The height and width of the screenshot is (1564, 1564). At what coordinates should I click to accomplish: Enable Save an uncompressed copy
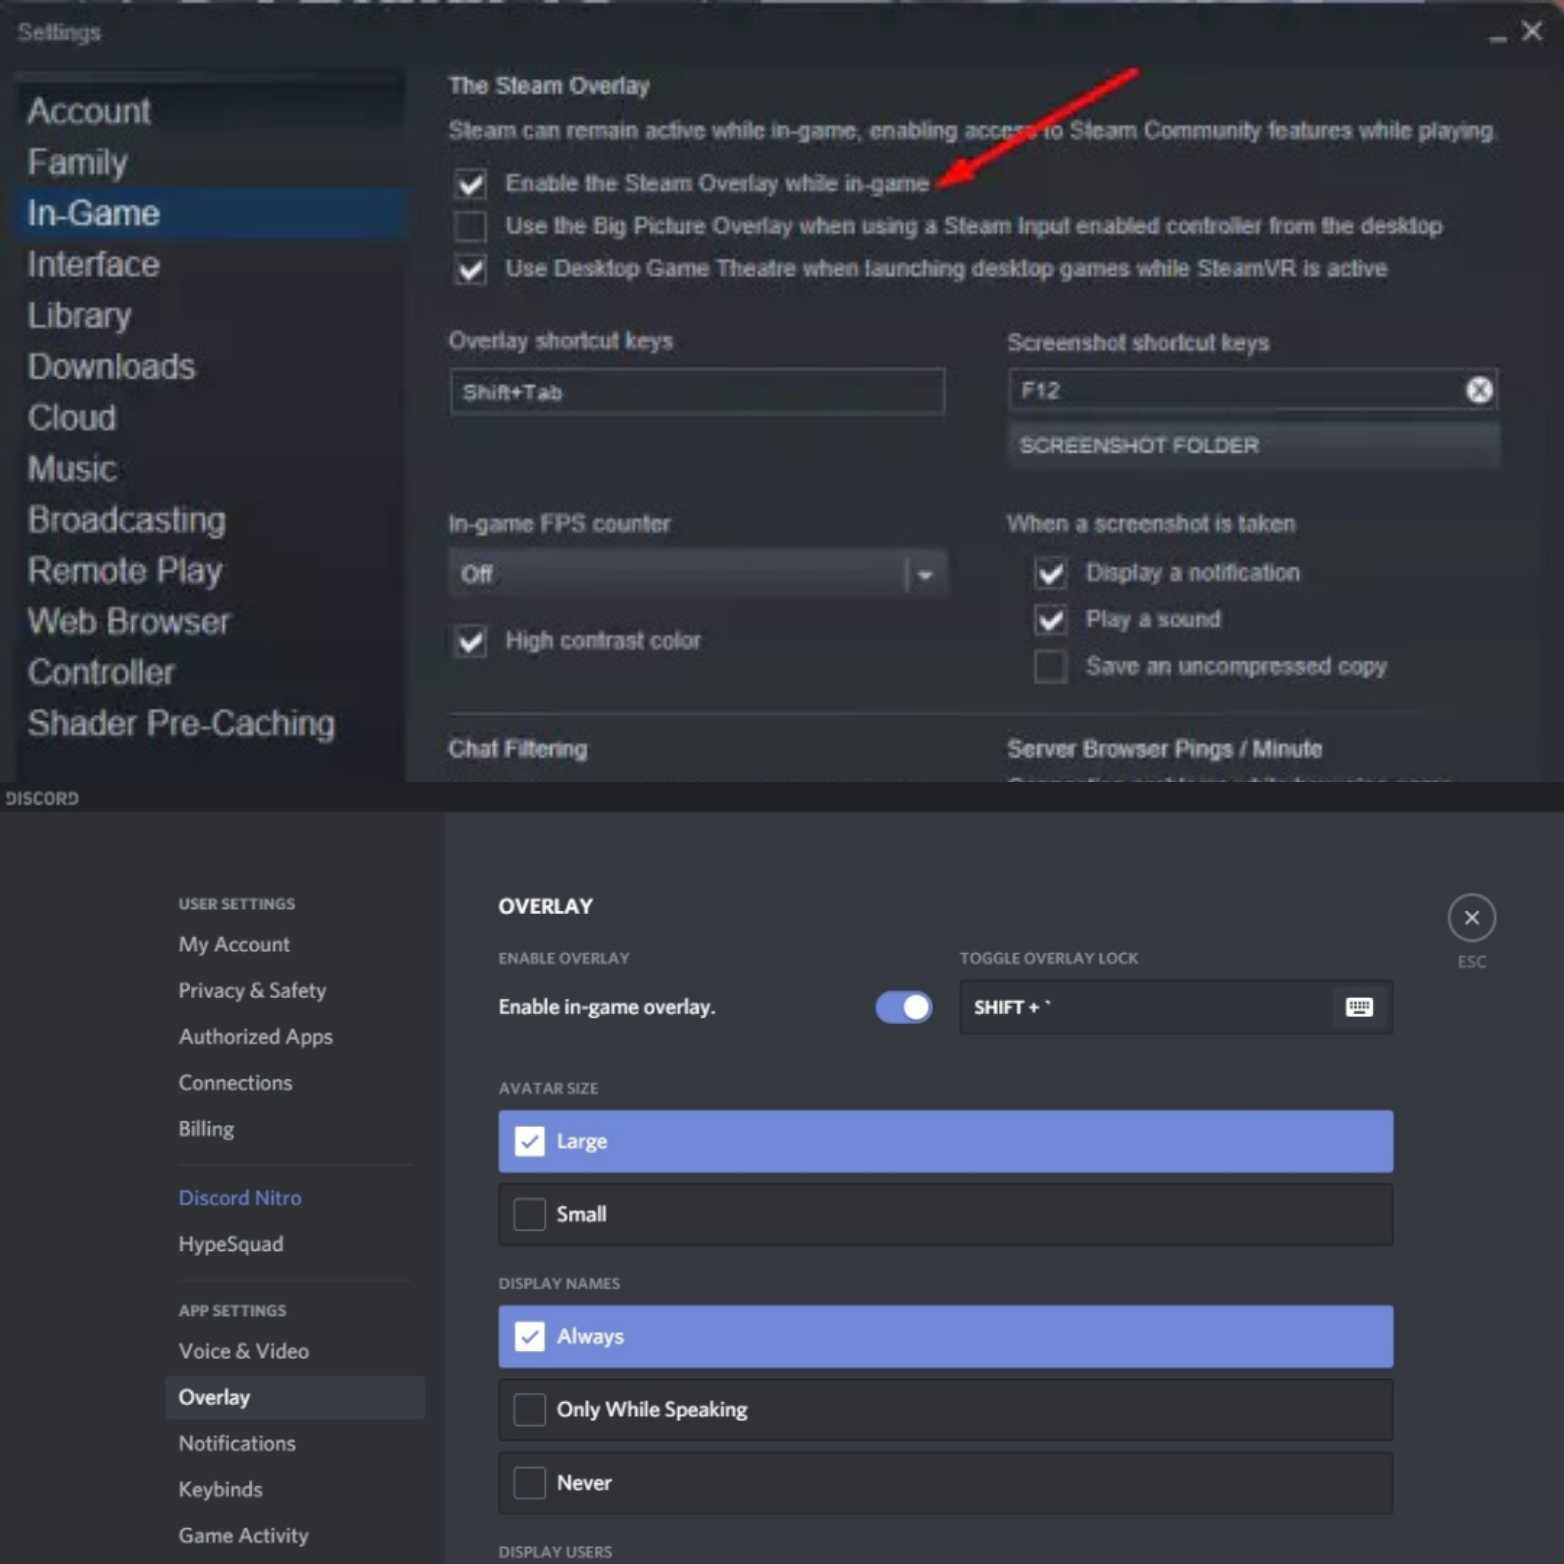(1050, 667)
